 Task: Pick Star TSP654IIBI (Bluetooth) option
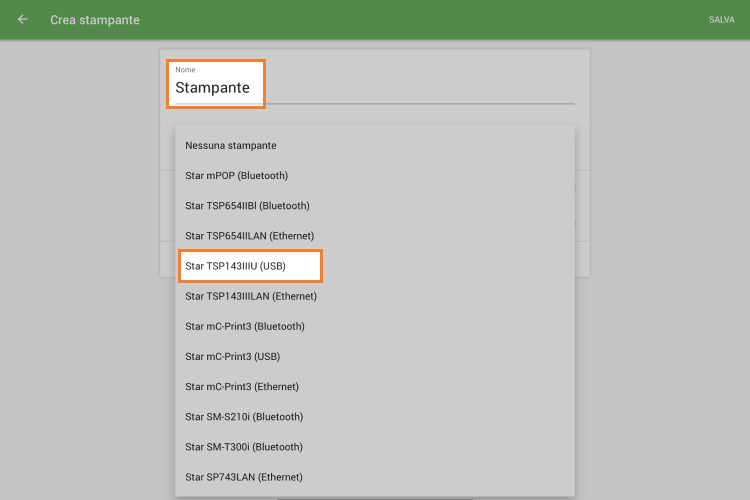(247, 206)
